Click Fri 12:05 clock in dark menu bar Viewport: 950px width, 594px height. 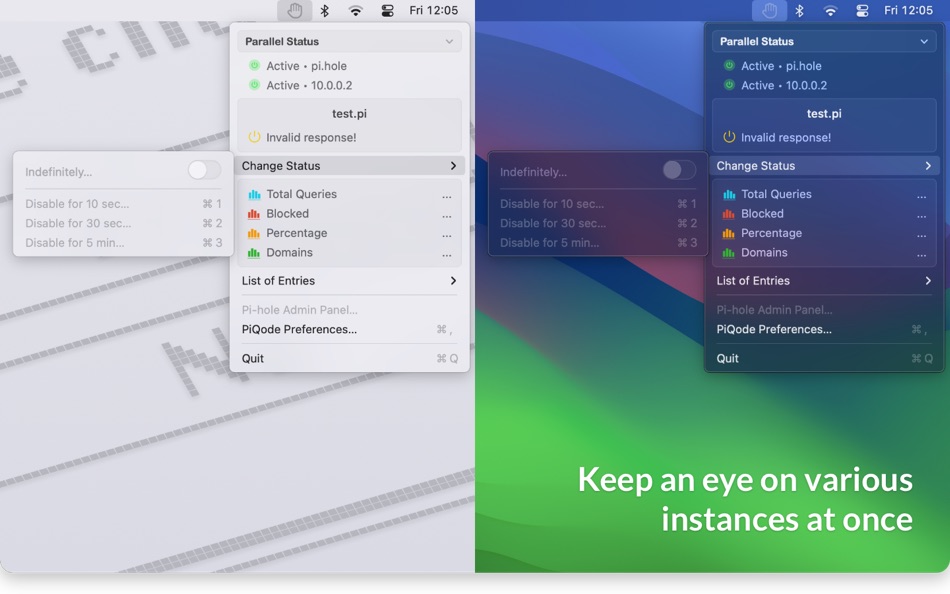tap(909, 10)
